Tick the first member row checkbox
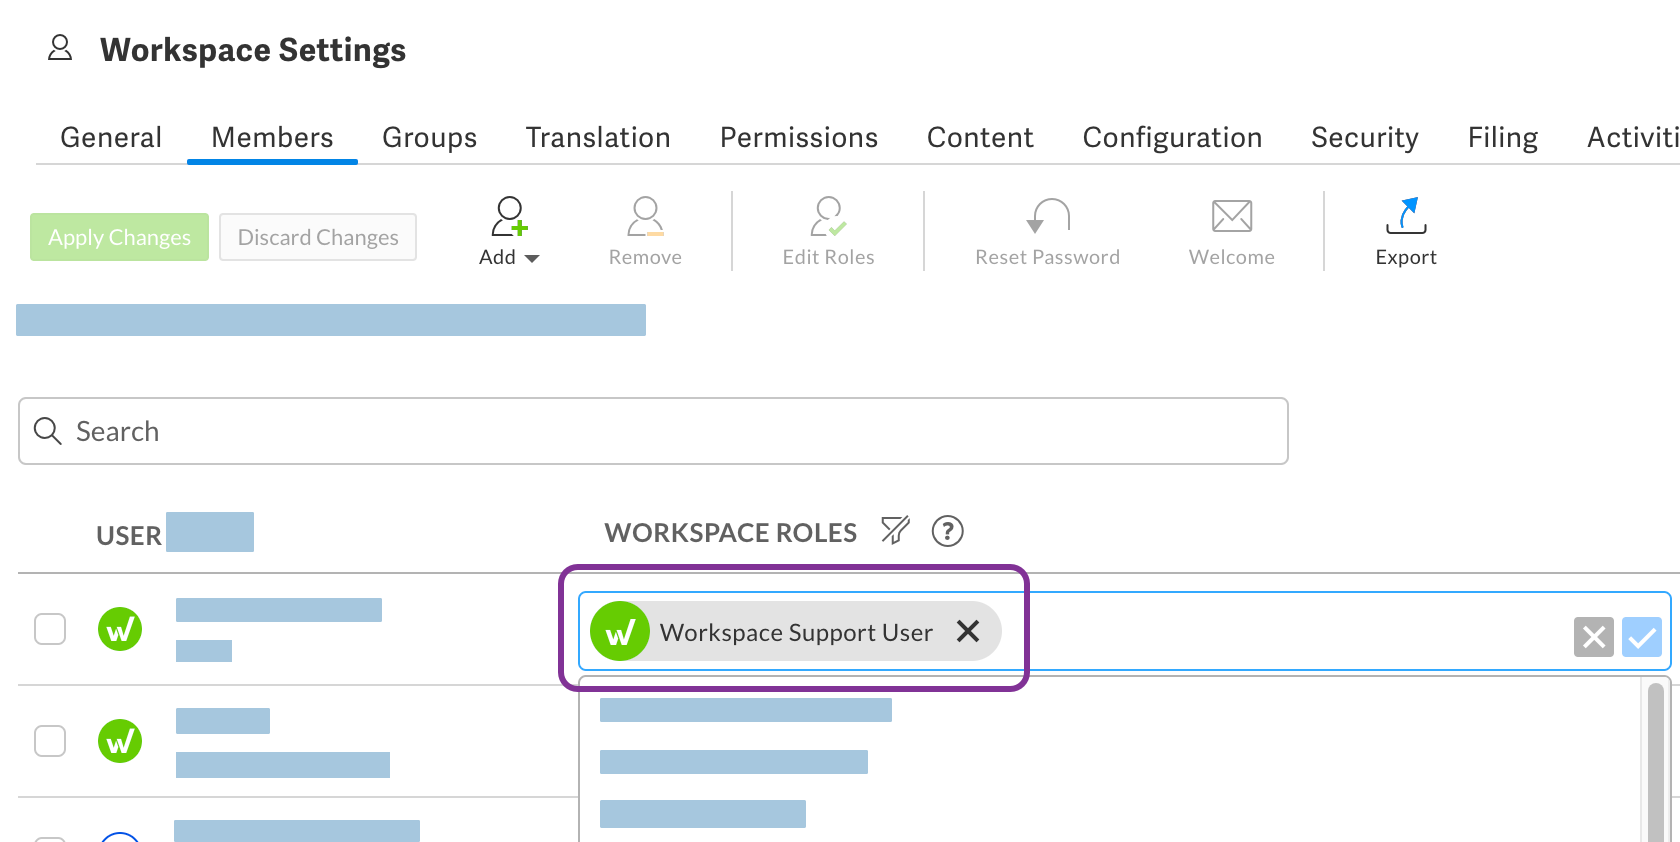This screenshot has width=1680, height=842. [50, 629]
